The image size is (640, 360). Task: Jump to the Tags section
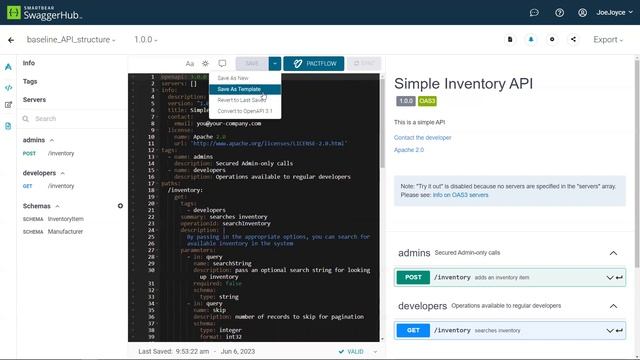coord(30,82)
